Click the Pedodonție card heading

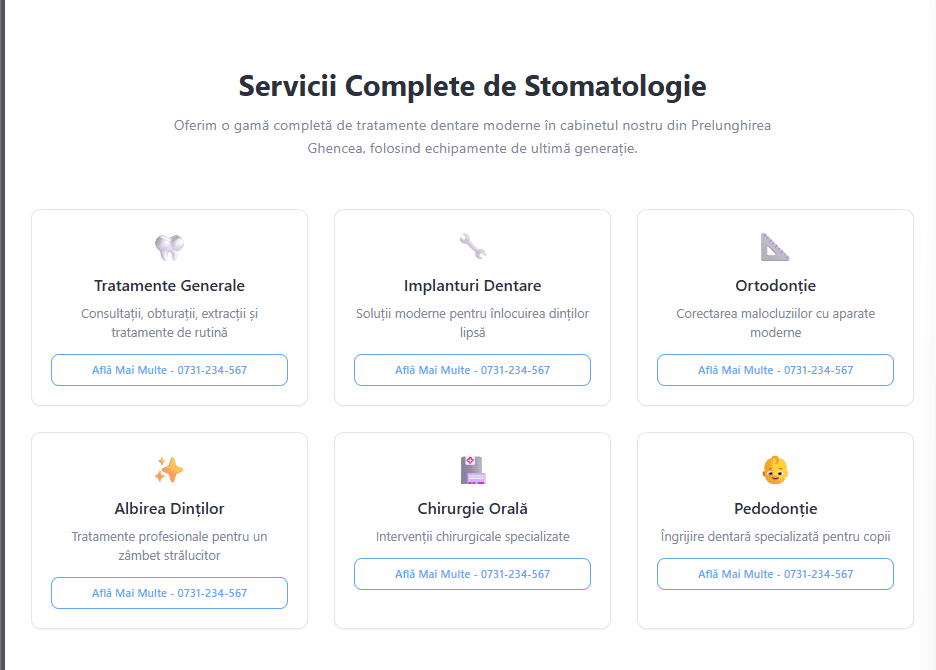pos(775,509)
